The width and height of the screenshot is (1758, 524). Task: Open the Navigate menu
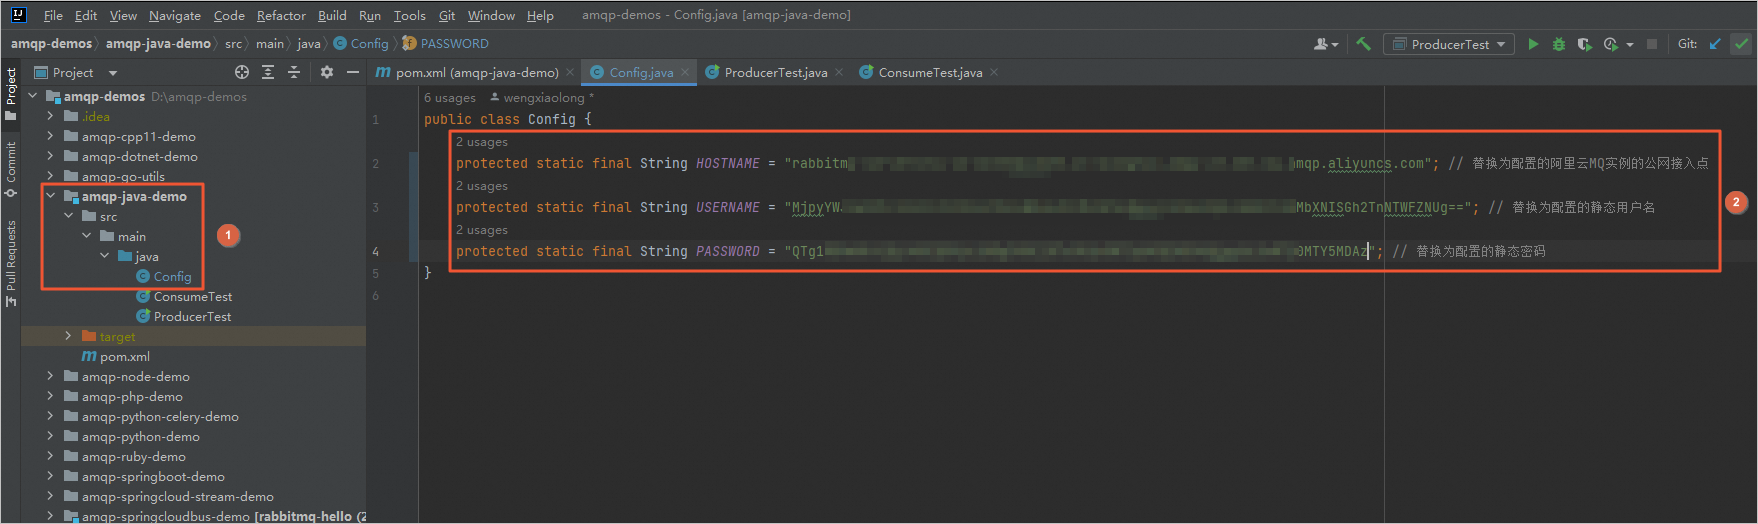[x=175, y=15]
